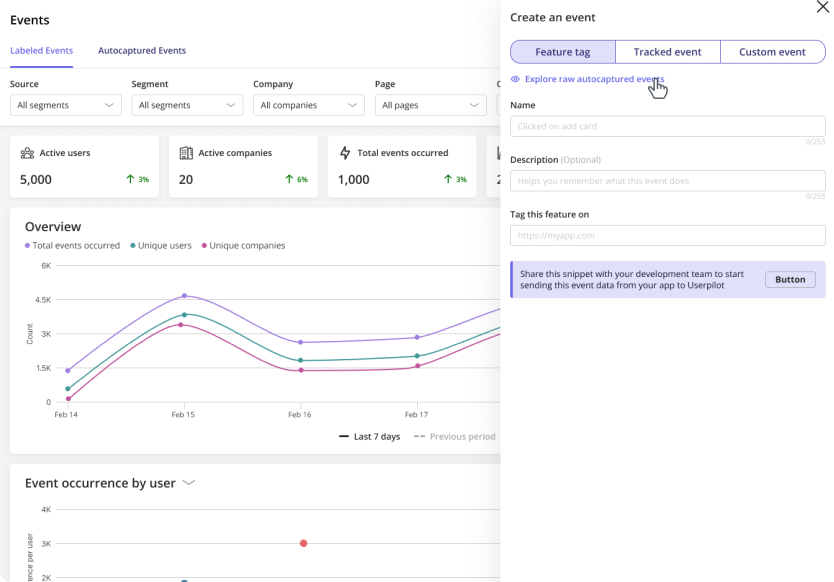The image size is (834, 582).
Task: Click the event Name input field
Action: [x=667, y=126]
